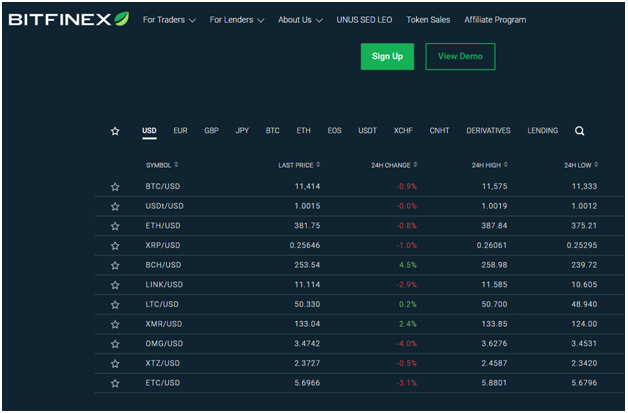Favorite the BTC/USD pair star

click(x=115, y=187)
